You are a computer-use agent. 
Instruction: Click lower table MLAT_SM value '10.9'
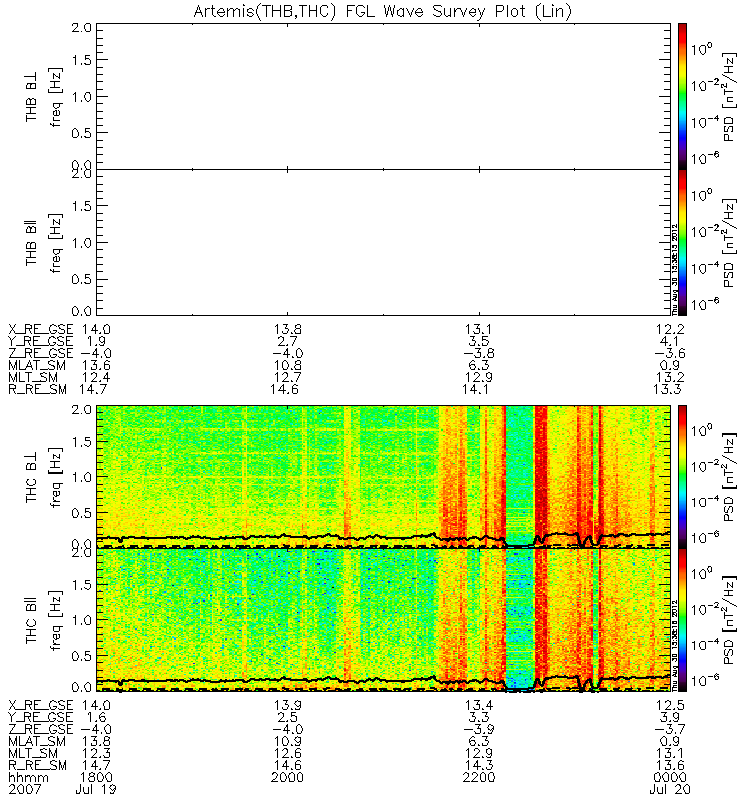click(x=288, y=741)
